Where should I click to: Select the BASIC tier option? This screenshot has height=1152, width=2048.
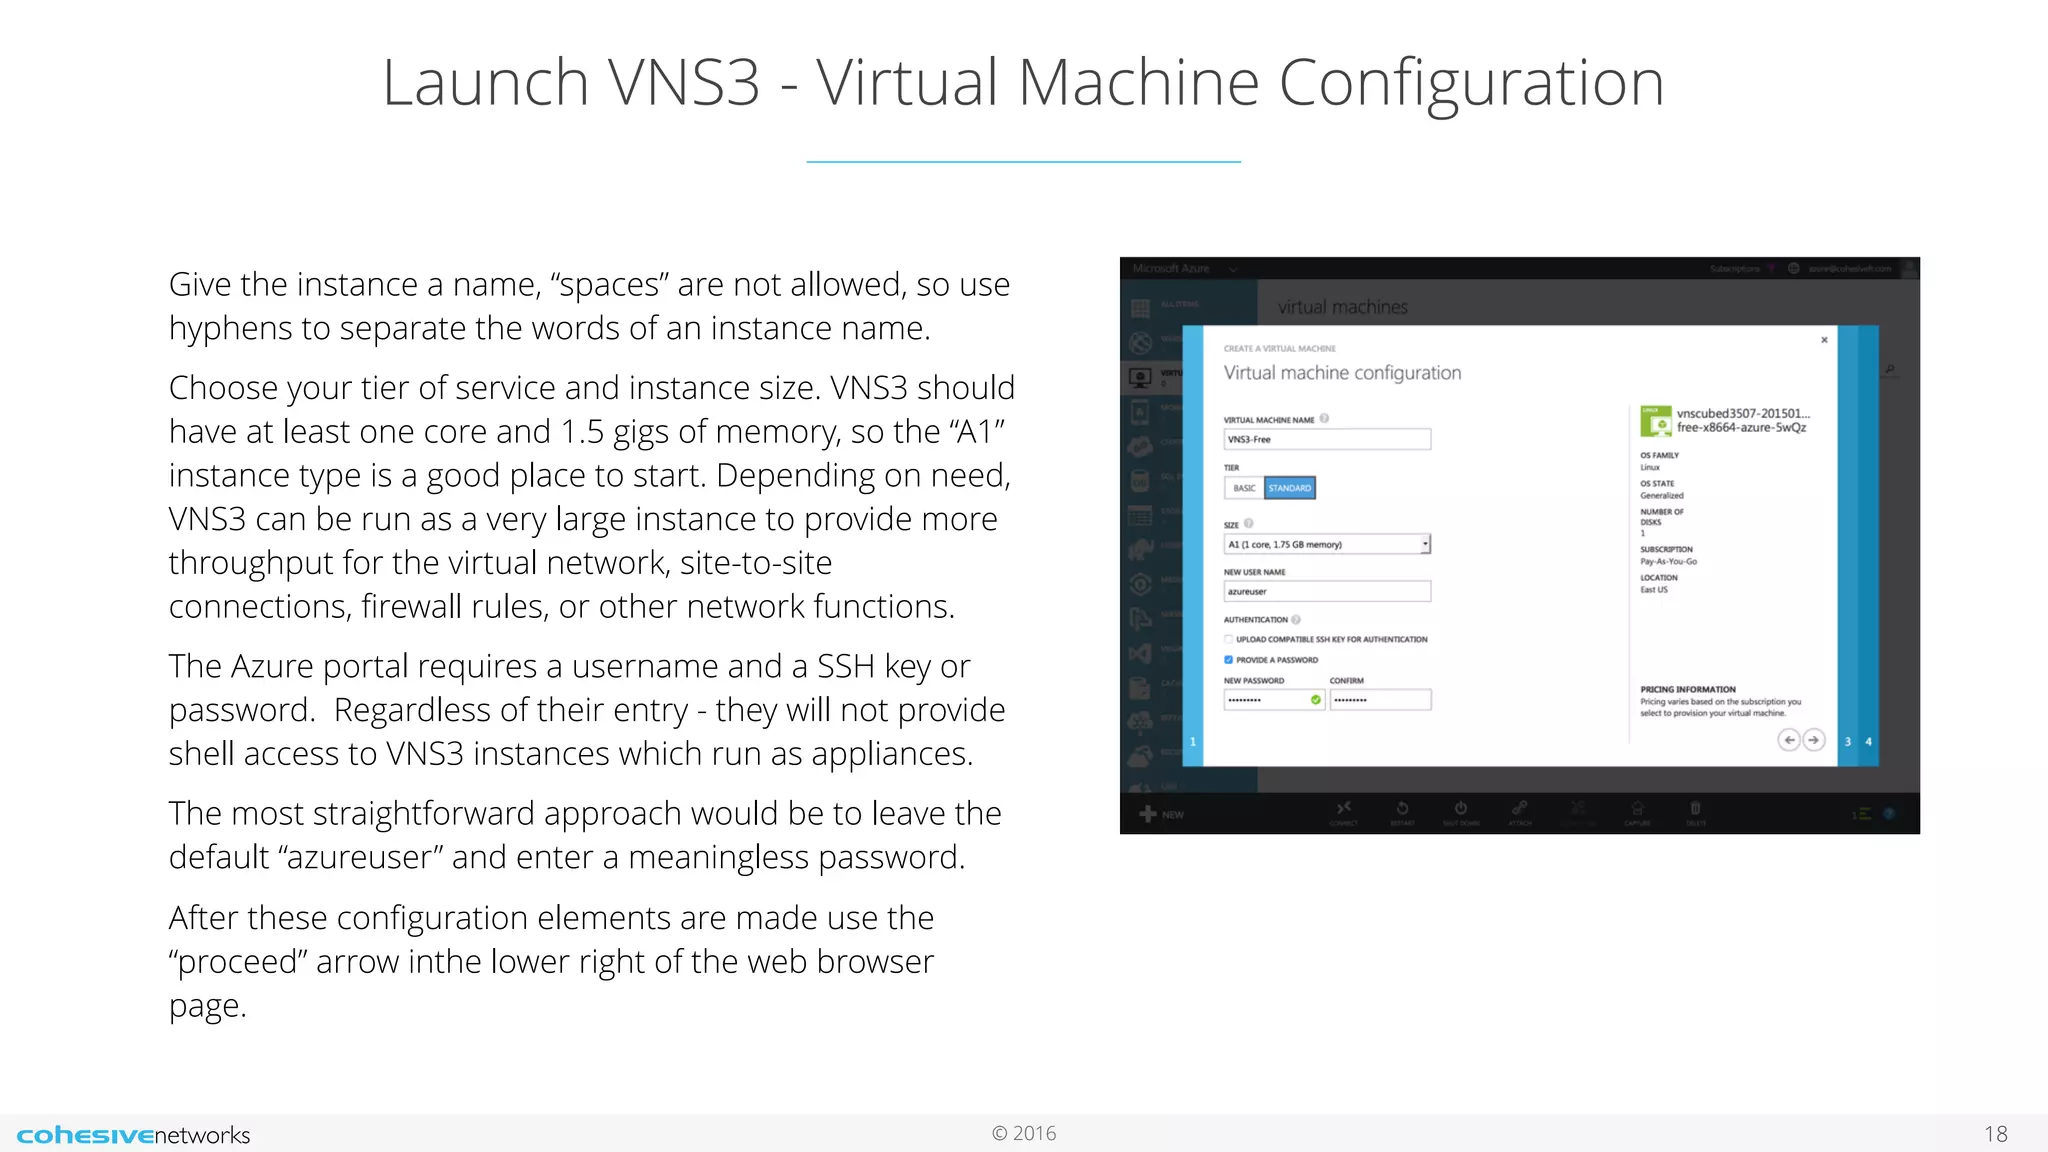[1244, 488]
